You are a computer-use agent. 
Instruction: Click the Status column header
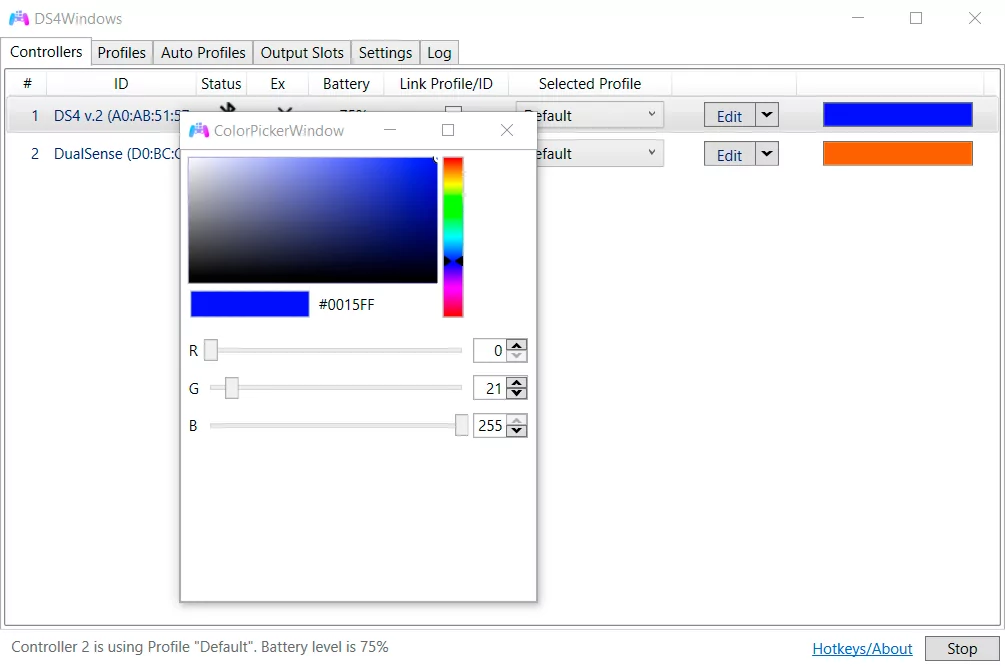point(221,83)
